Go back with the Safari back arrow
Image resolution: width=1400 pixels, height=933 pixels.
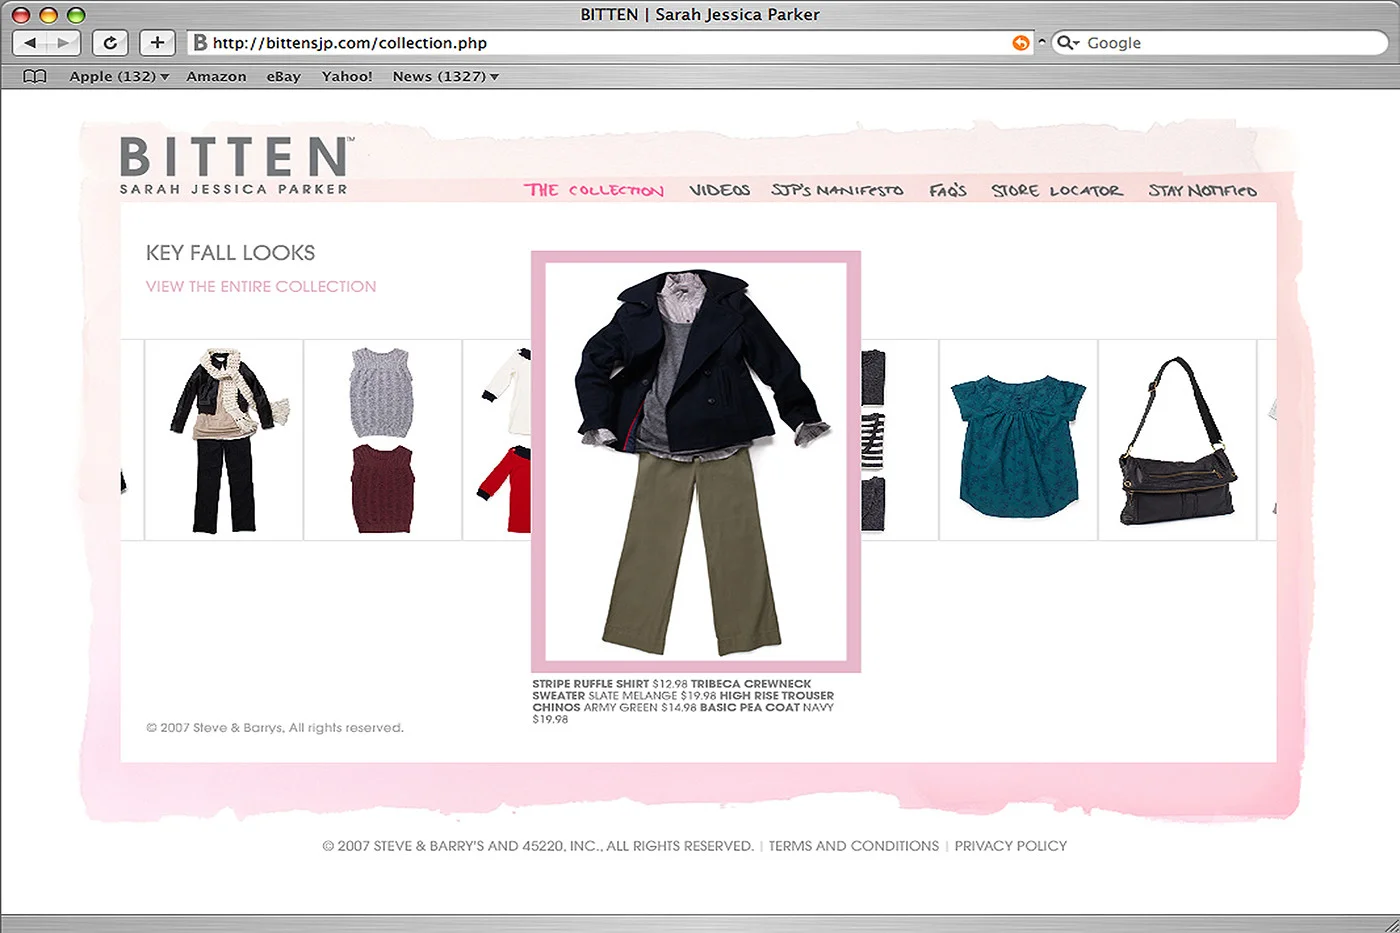[x=30, y=43]
